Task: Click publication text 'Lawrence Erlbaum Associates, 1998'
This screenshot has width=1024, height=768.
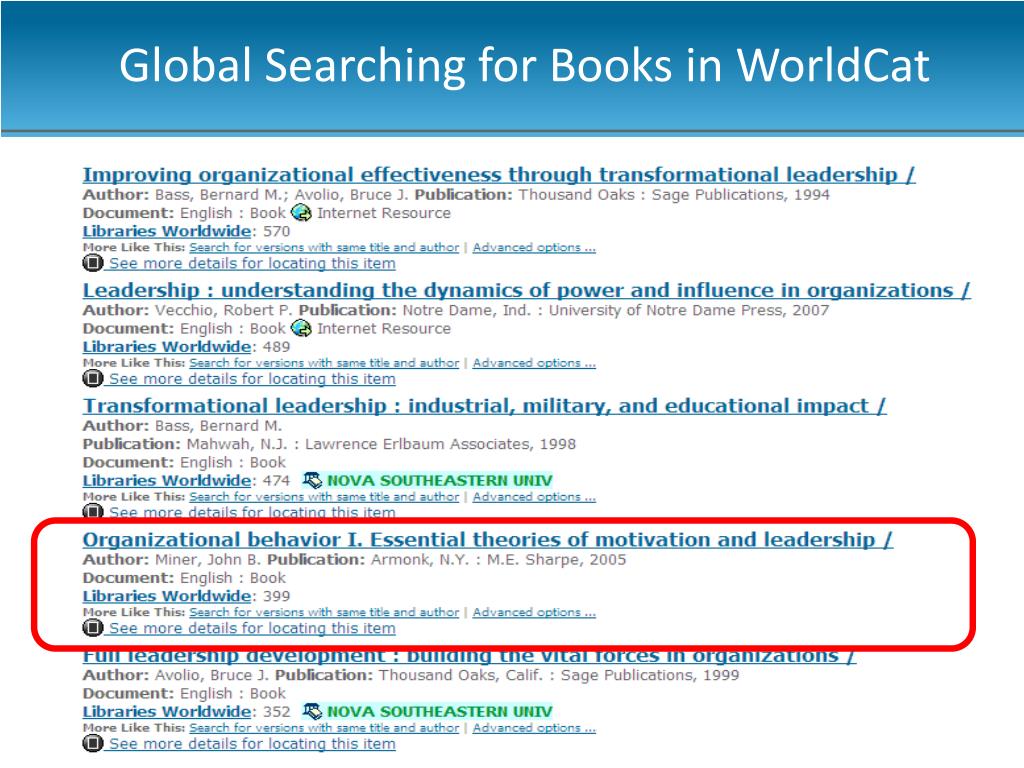Action: [x=441, y=445]
